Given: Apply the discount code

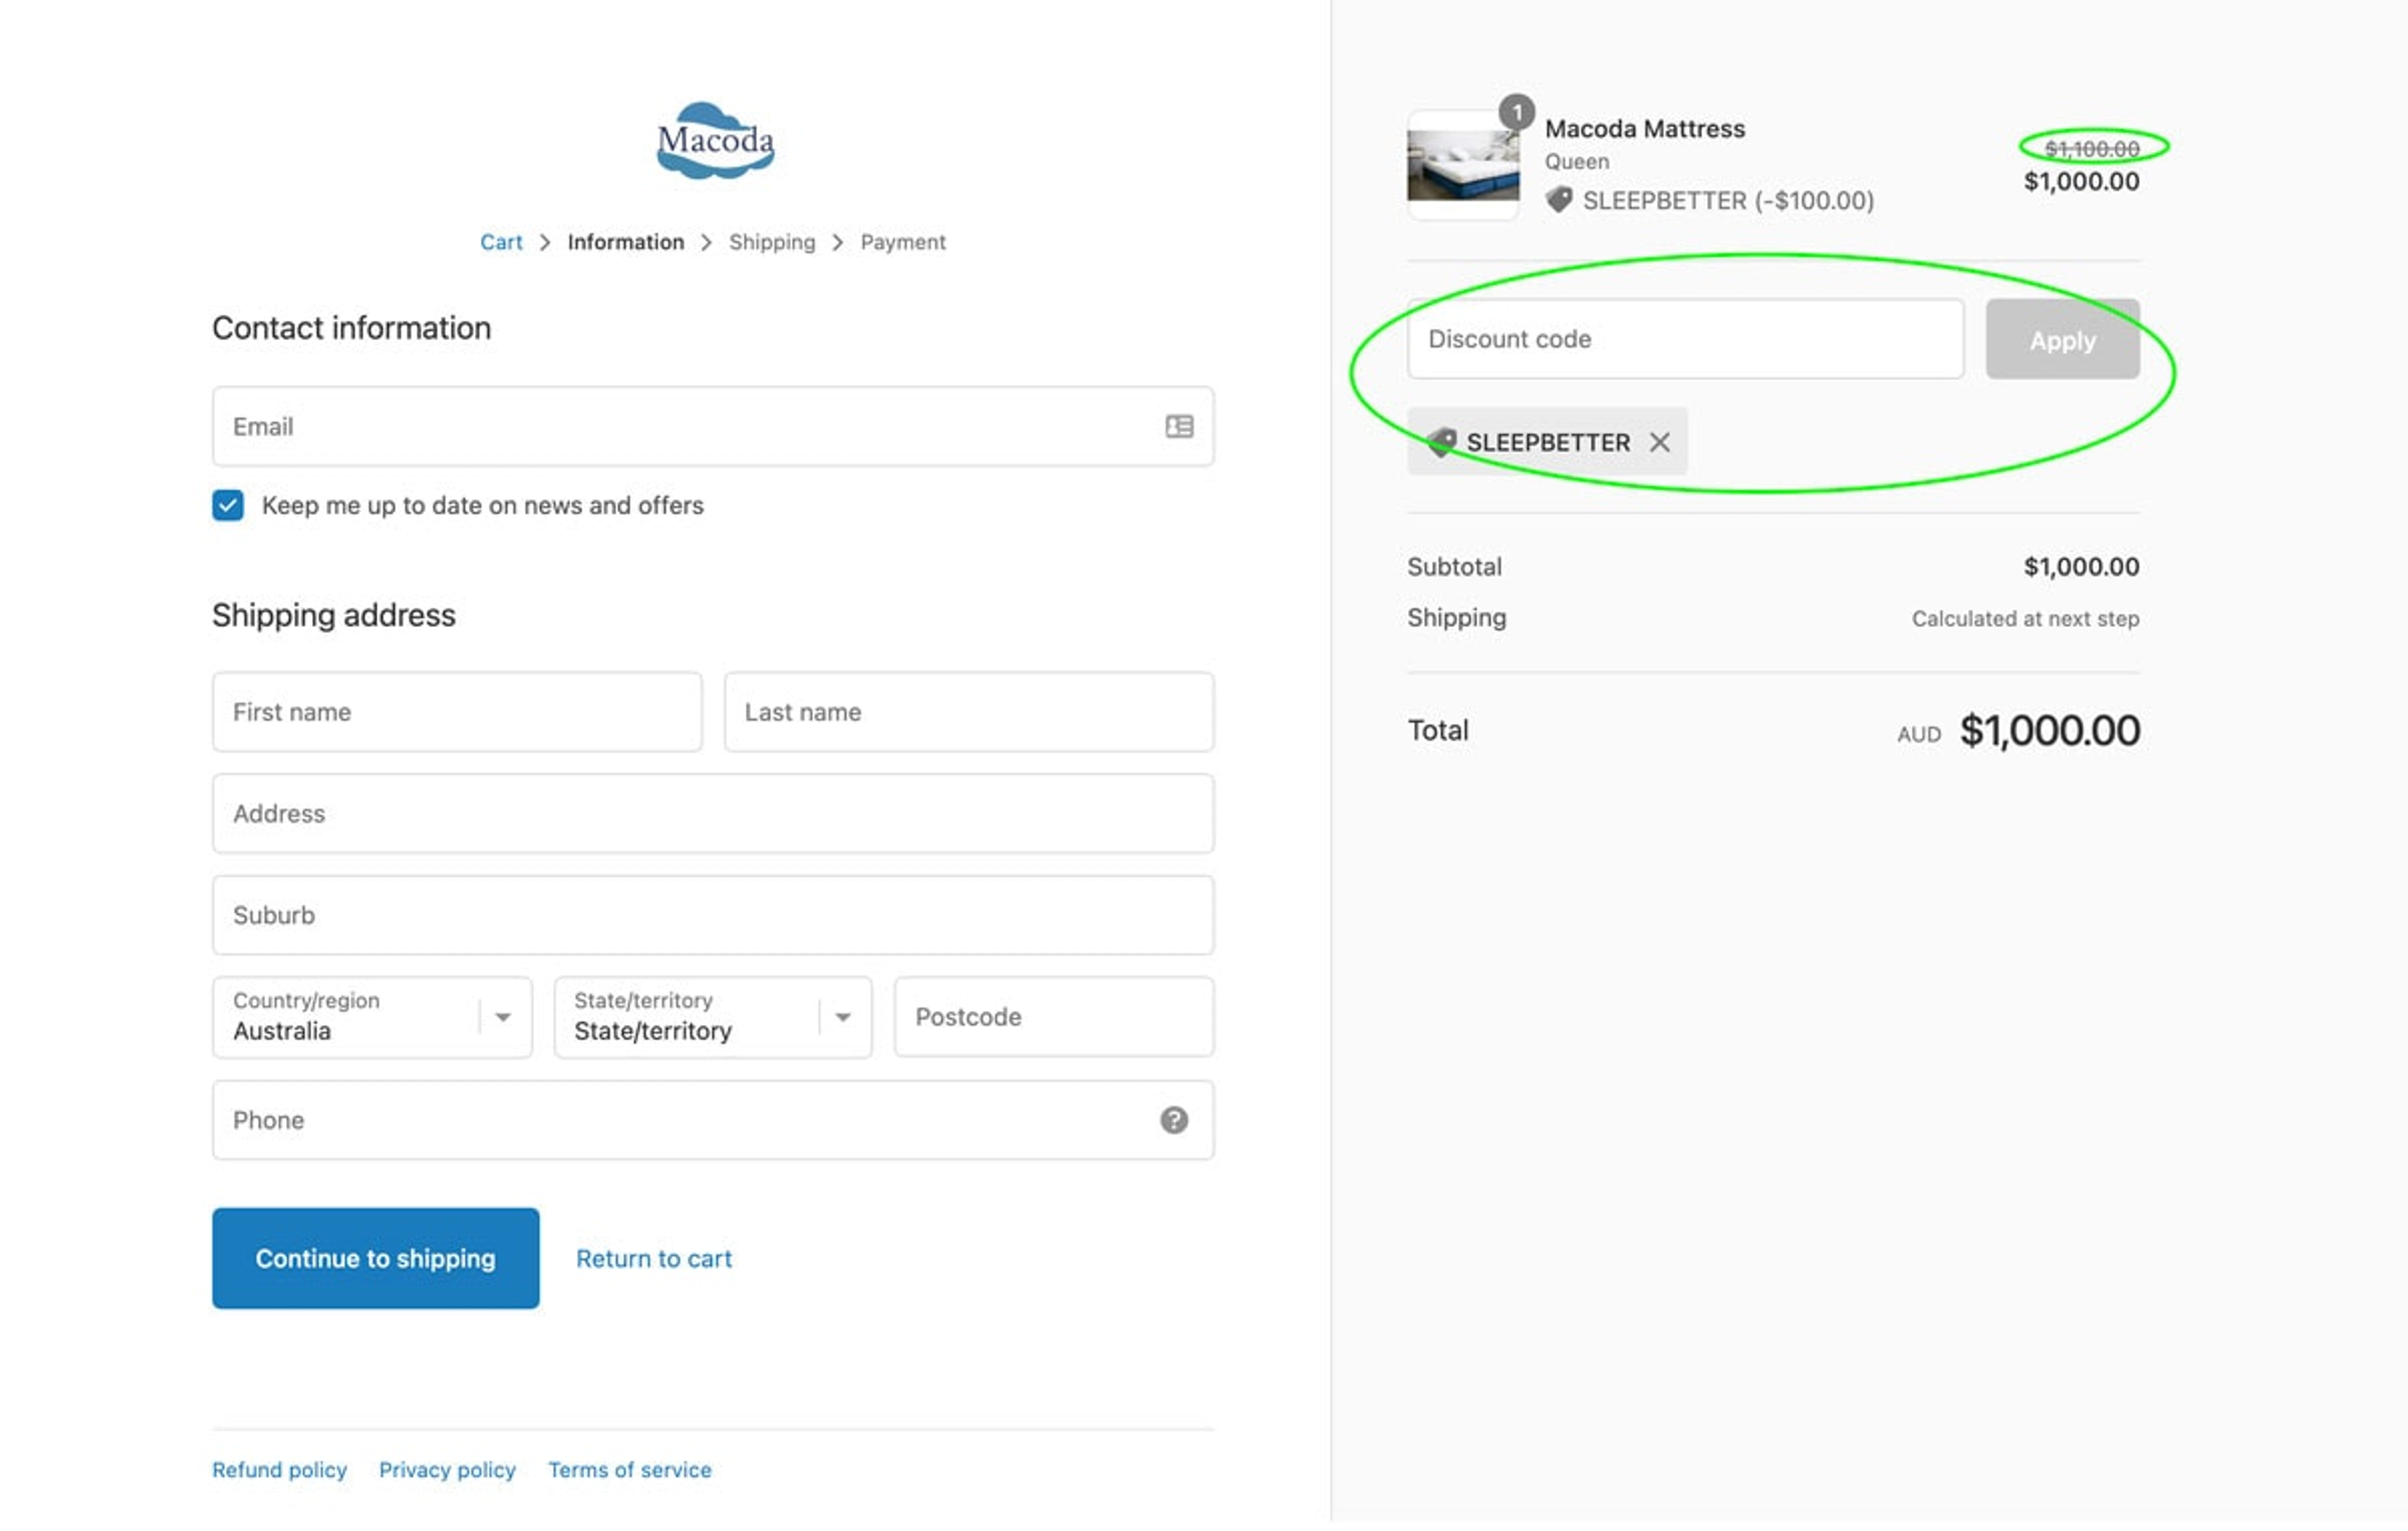Looking at the screenshot, I should tap(2062, 340).
